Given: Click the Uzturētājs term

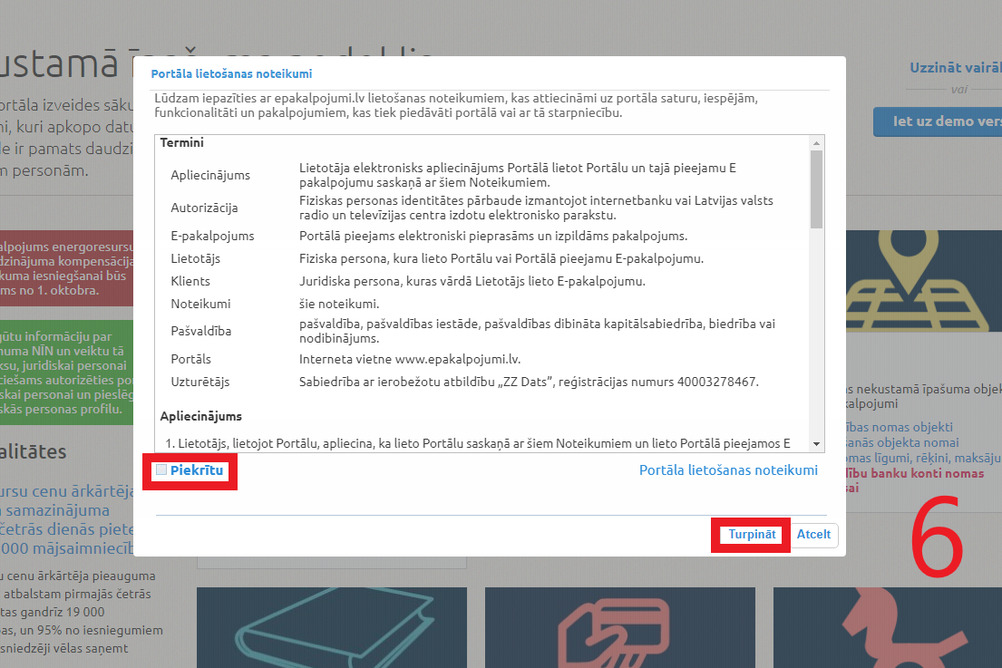Looking at the screenshot, I should click(200, 382).
